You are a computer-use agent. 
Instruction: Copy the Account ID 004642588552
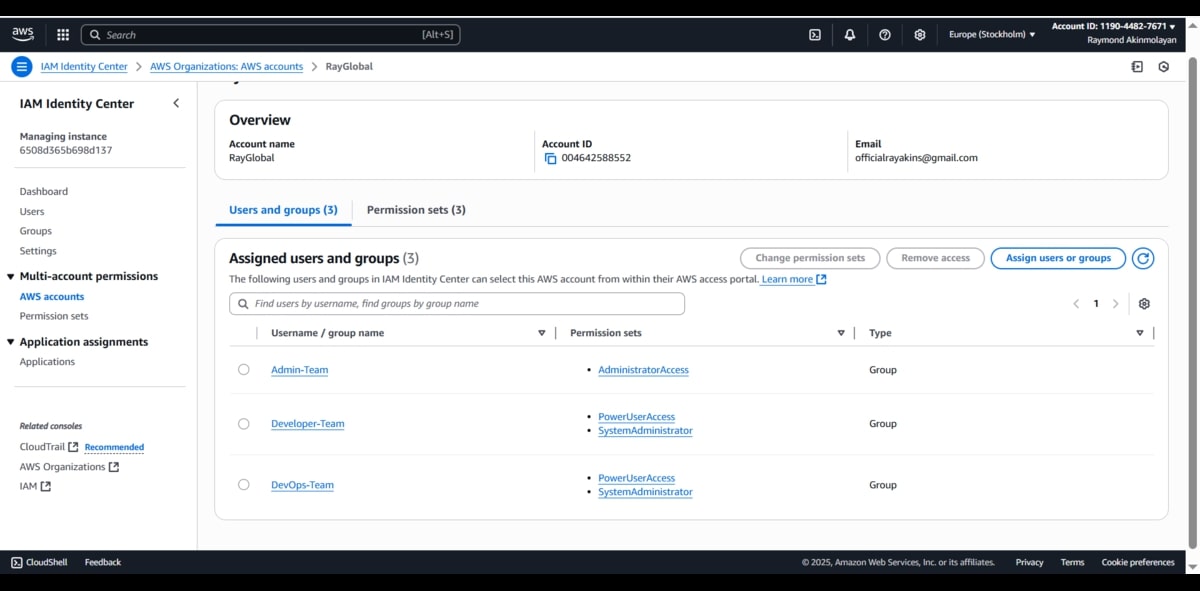[550, 158]
